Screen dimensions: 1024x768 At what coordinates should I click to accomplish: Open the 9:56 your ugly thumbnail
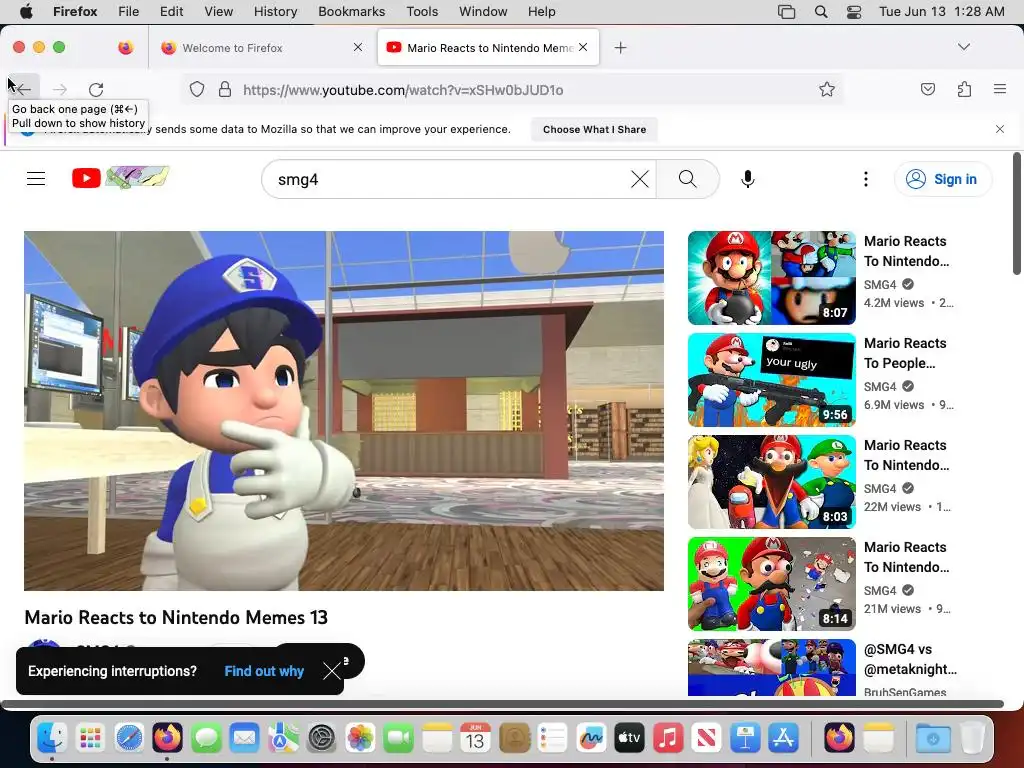coord(771,379)
